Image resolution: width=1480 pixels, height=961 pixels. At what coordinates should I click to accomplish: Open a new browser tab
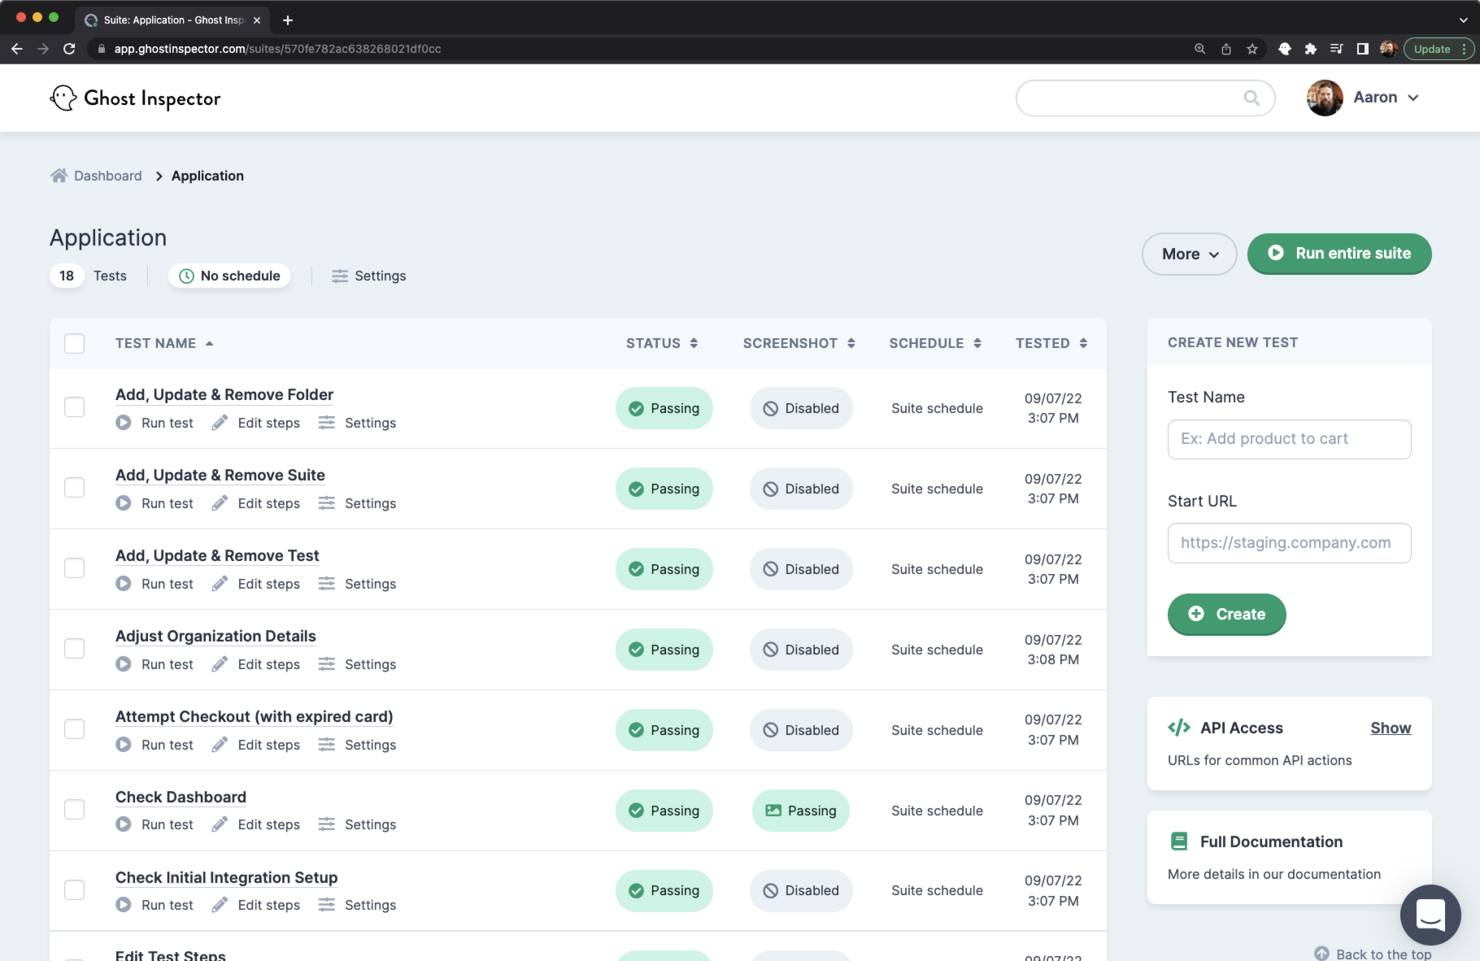[288, 20]
